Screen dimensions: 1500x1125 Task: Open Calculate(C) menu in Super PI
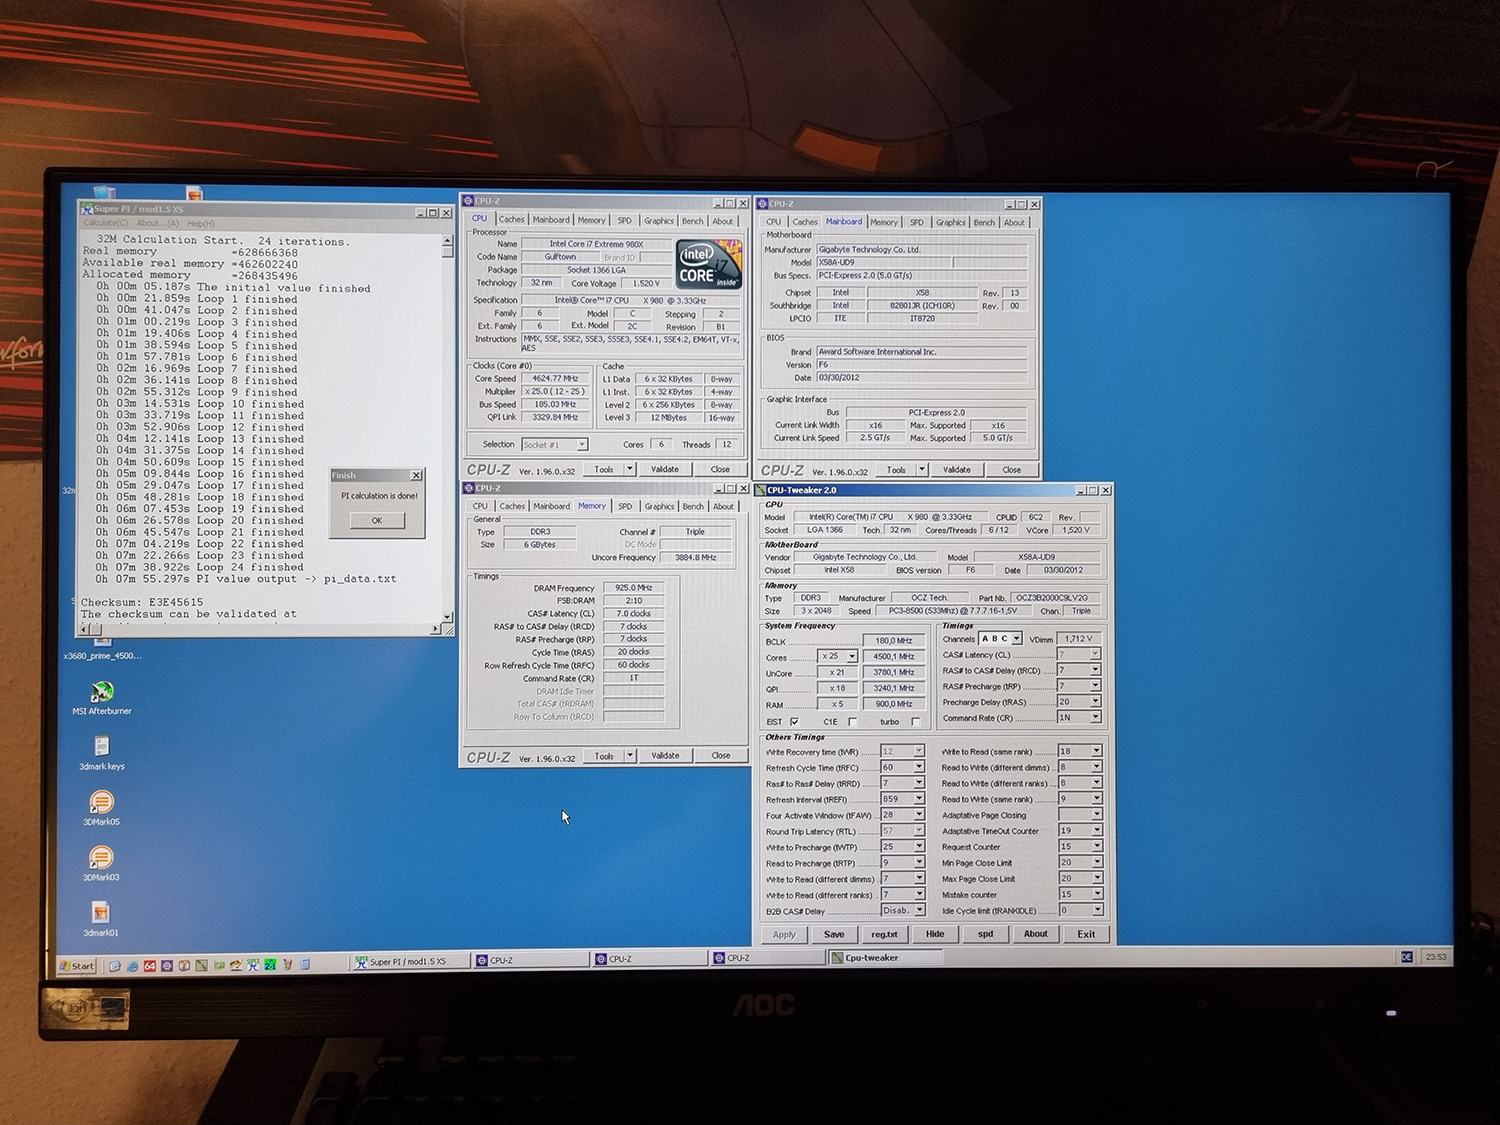pos(106,223)
